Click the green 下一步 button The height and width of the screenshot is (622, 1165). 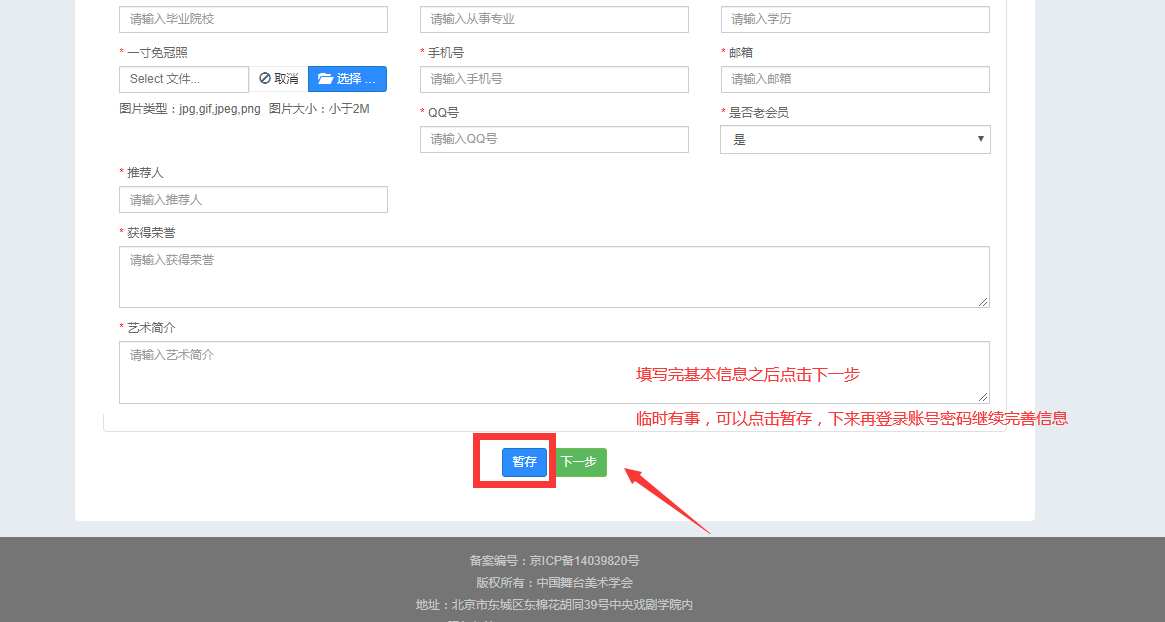click(x=579, y=462)
